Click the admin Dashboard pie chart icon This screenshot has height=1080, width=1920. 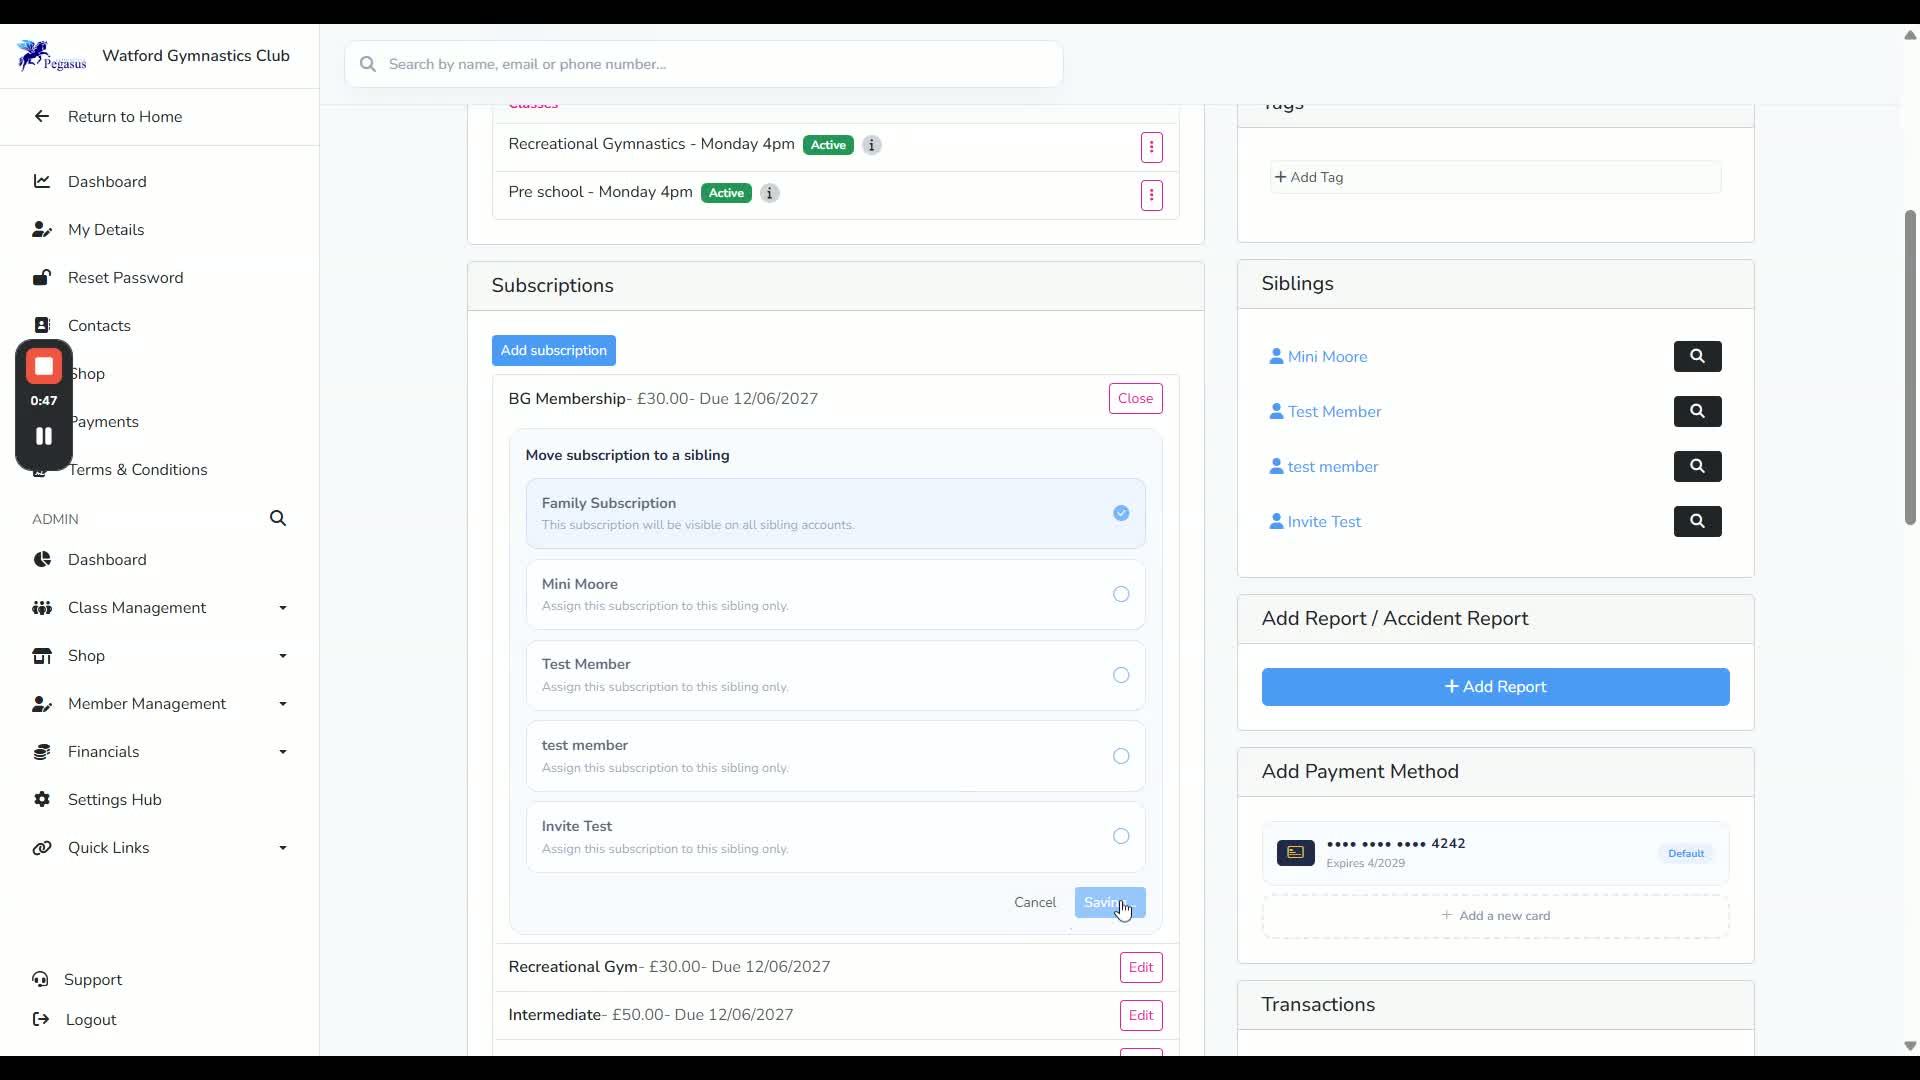tap(41, 559)
